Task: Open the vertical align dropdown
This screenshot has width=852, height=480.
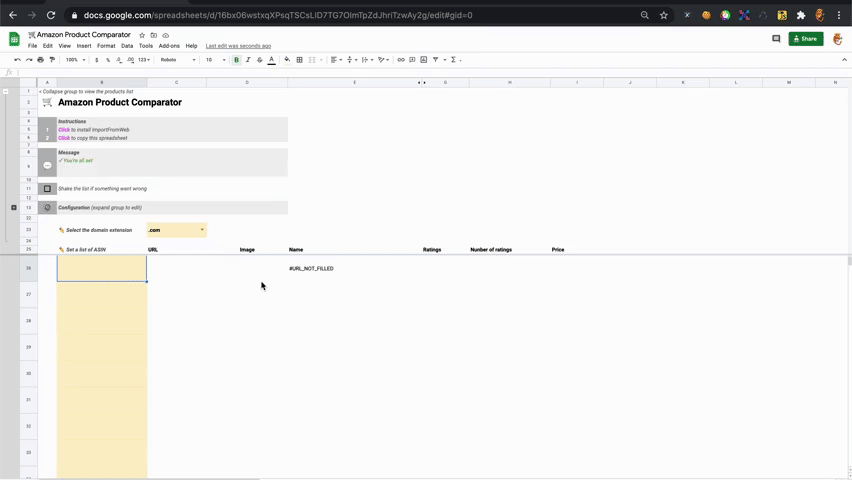Action: 352,60
